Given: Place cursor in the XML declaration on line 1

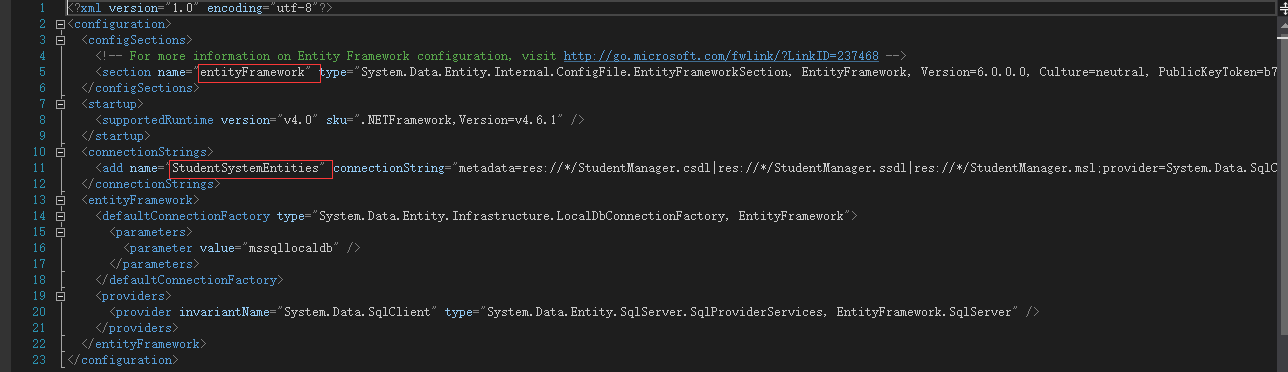Looking at the screenshot, I should click(x=200, y=7).
